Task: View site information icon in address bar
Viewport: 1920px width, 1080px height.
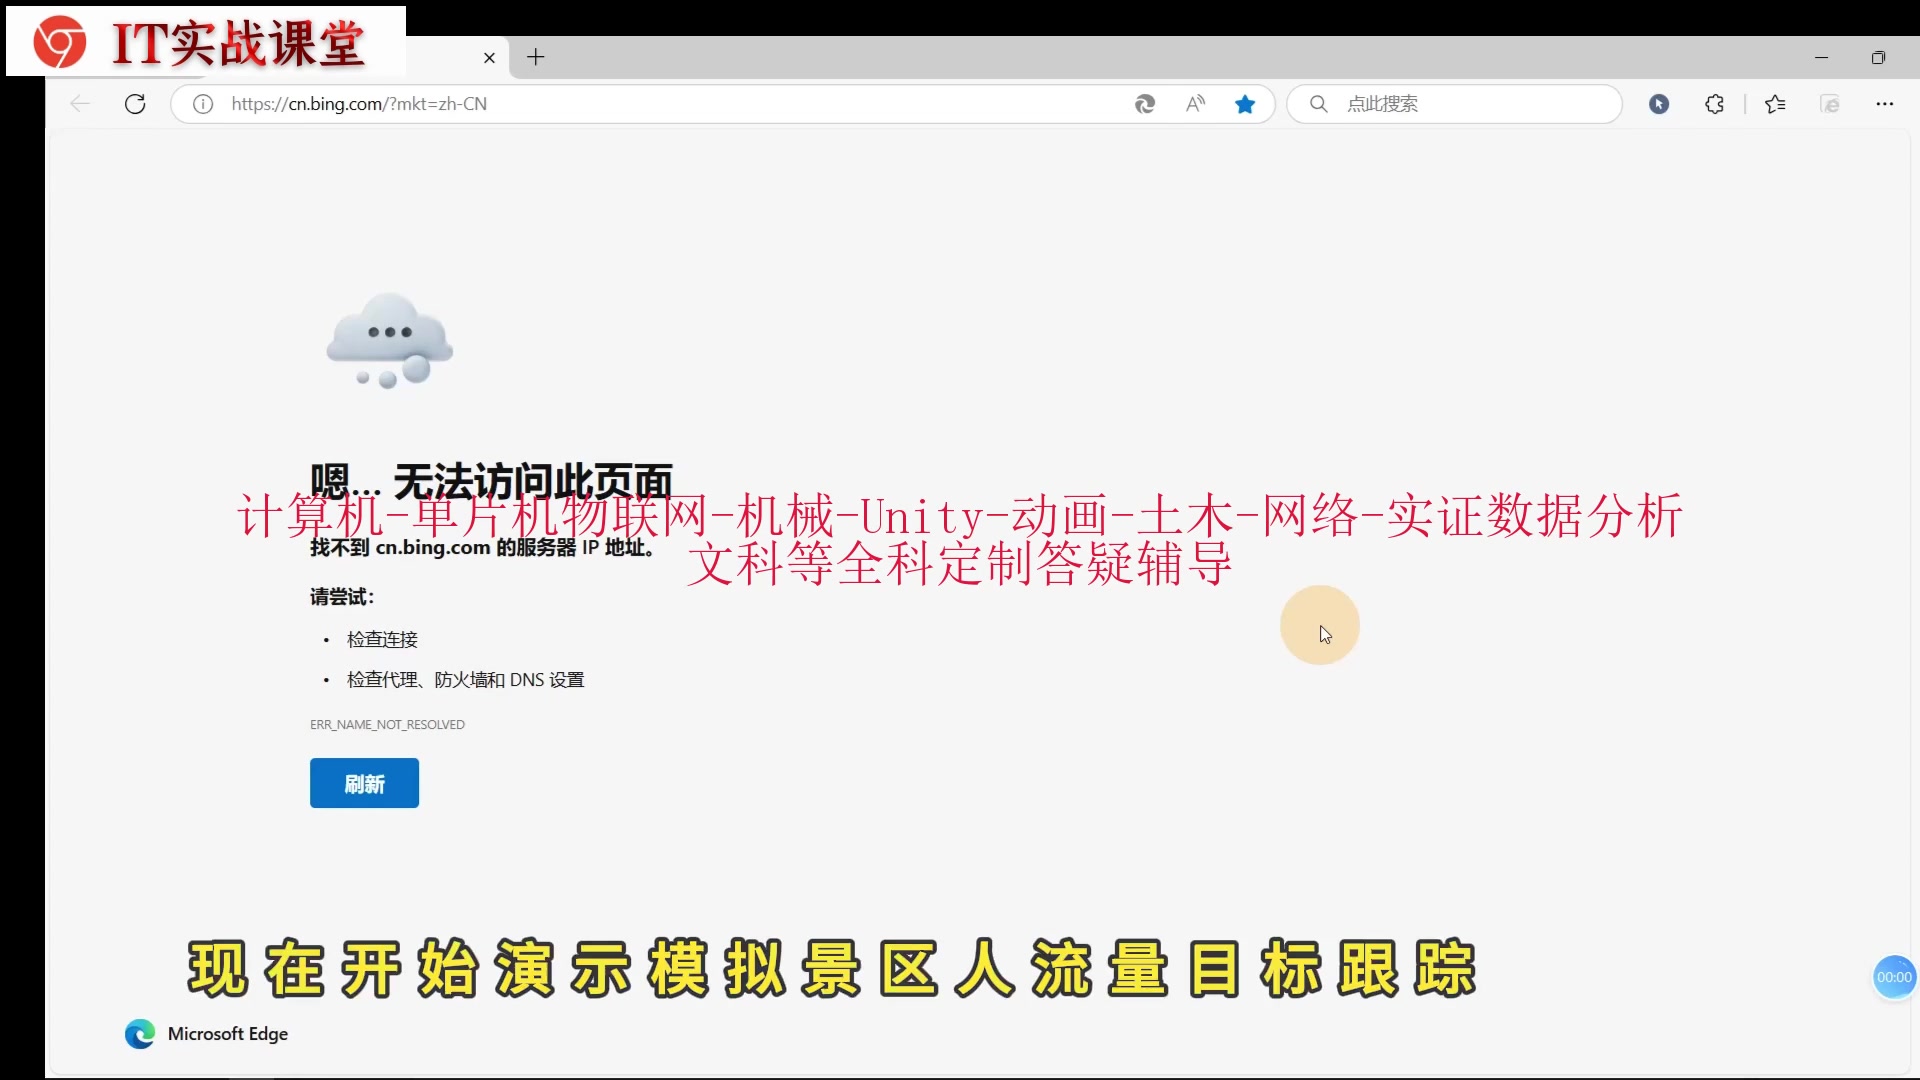Action: 203,104
